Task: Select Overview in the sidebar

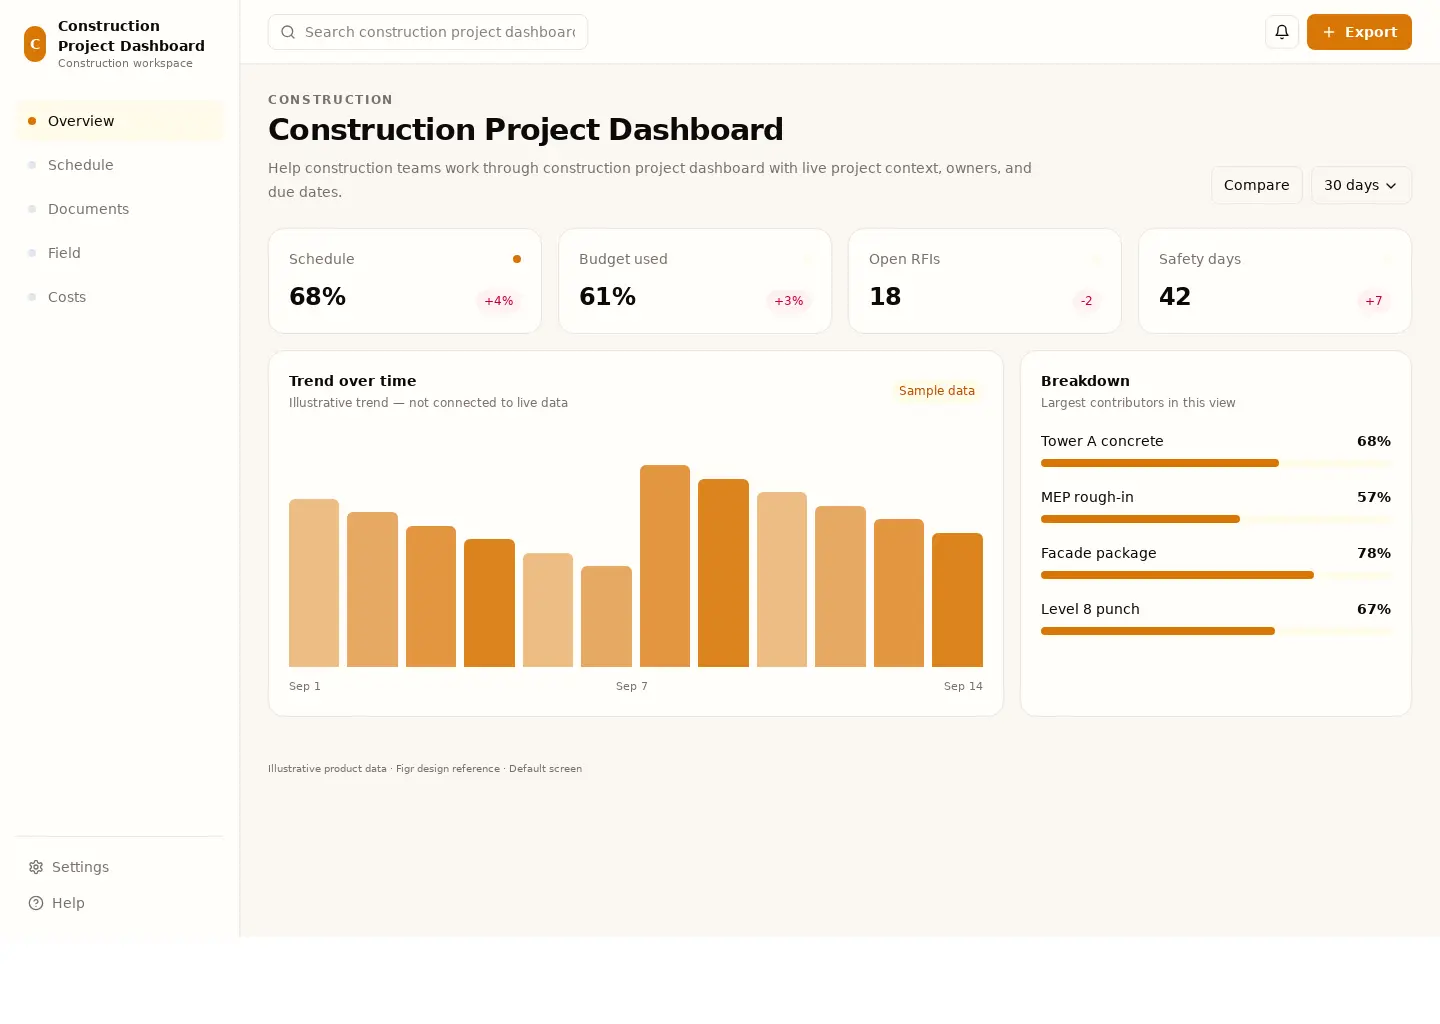Action: [119, 121]
